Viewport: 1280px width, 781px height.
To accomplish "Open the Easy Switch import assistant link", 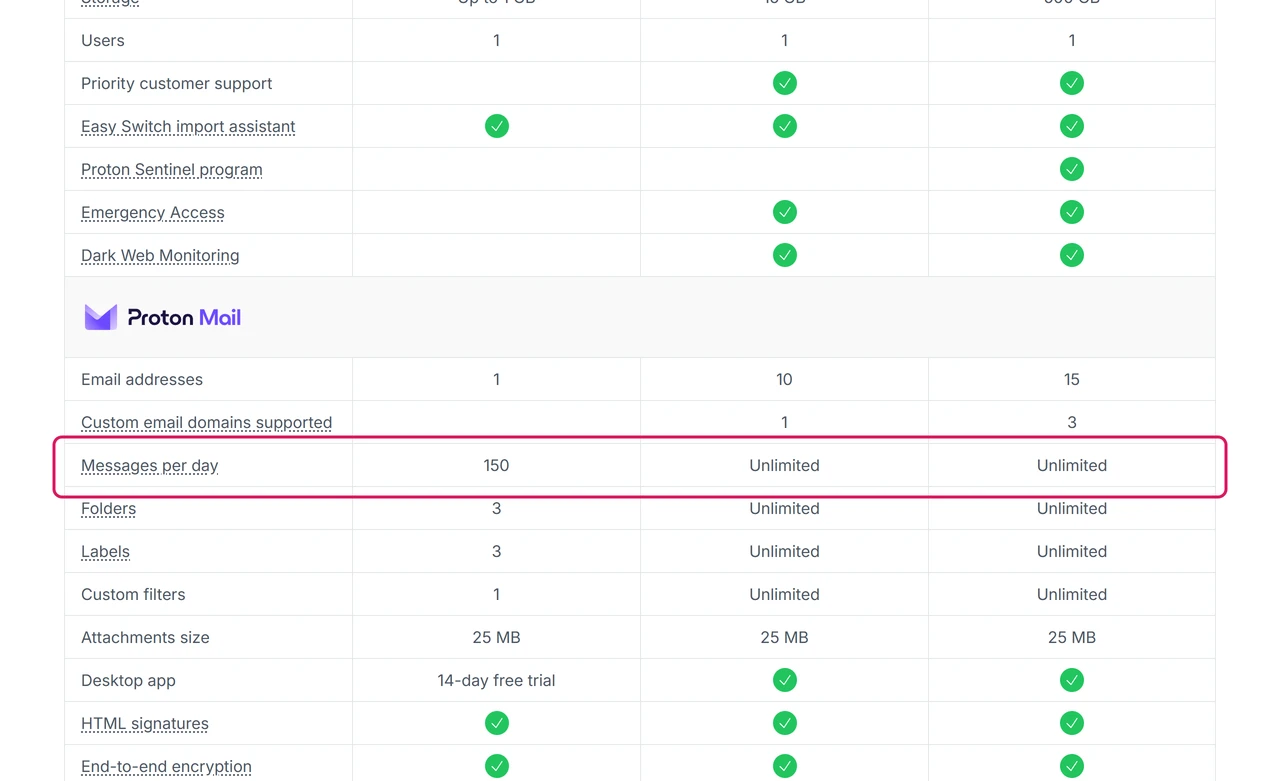I will tap(188, 127).
